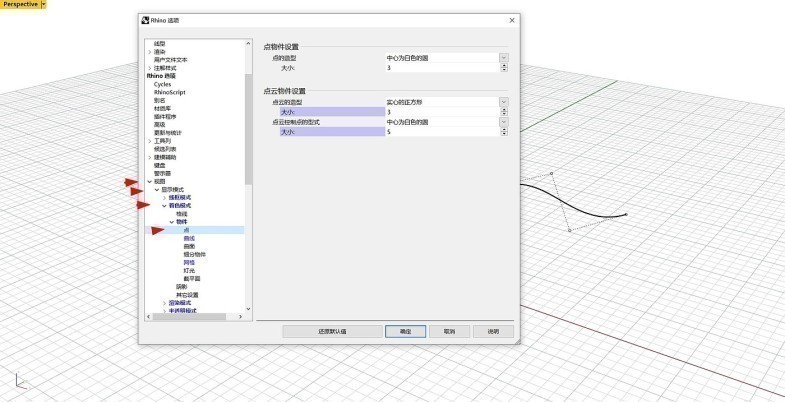Click the tree horizontal scrollbar right arrow
The width and height of the screenshot is (785, 402).
click(240, 317)
